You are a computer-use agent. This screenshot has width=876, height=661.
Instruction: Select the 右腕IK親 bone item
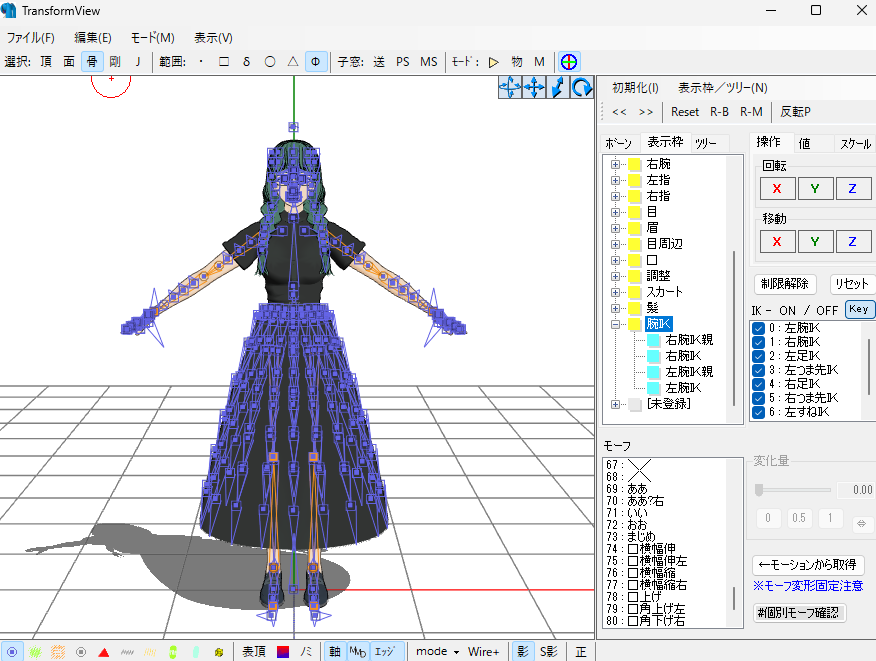click(x=689, y=340)
